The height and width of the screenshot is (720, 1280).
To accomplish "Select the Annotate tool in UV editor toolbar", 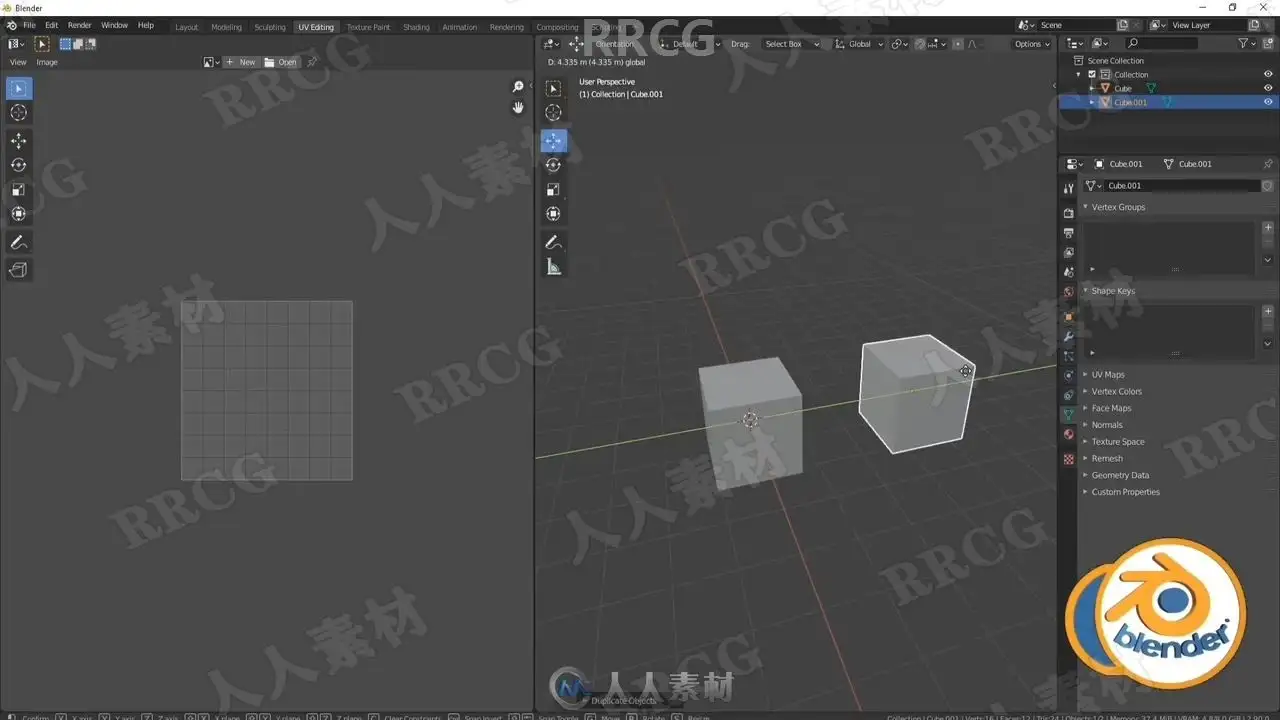I will coord(19,242).
